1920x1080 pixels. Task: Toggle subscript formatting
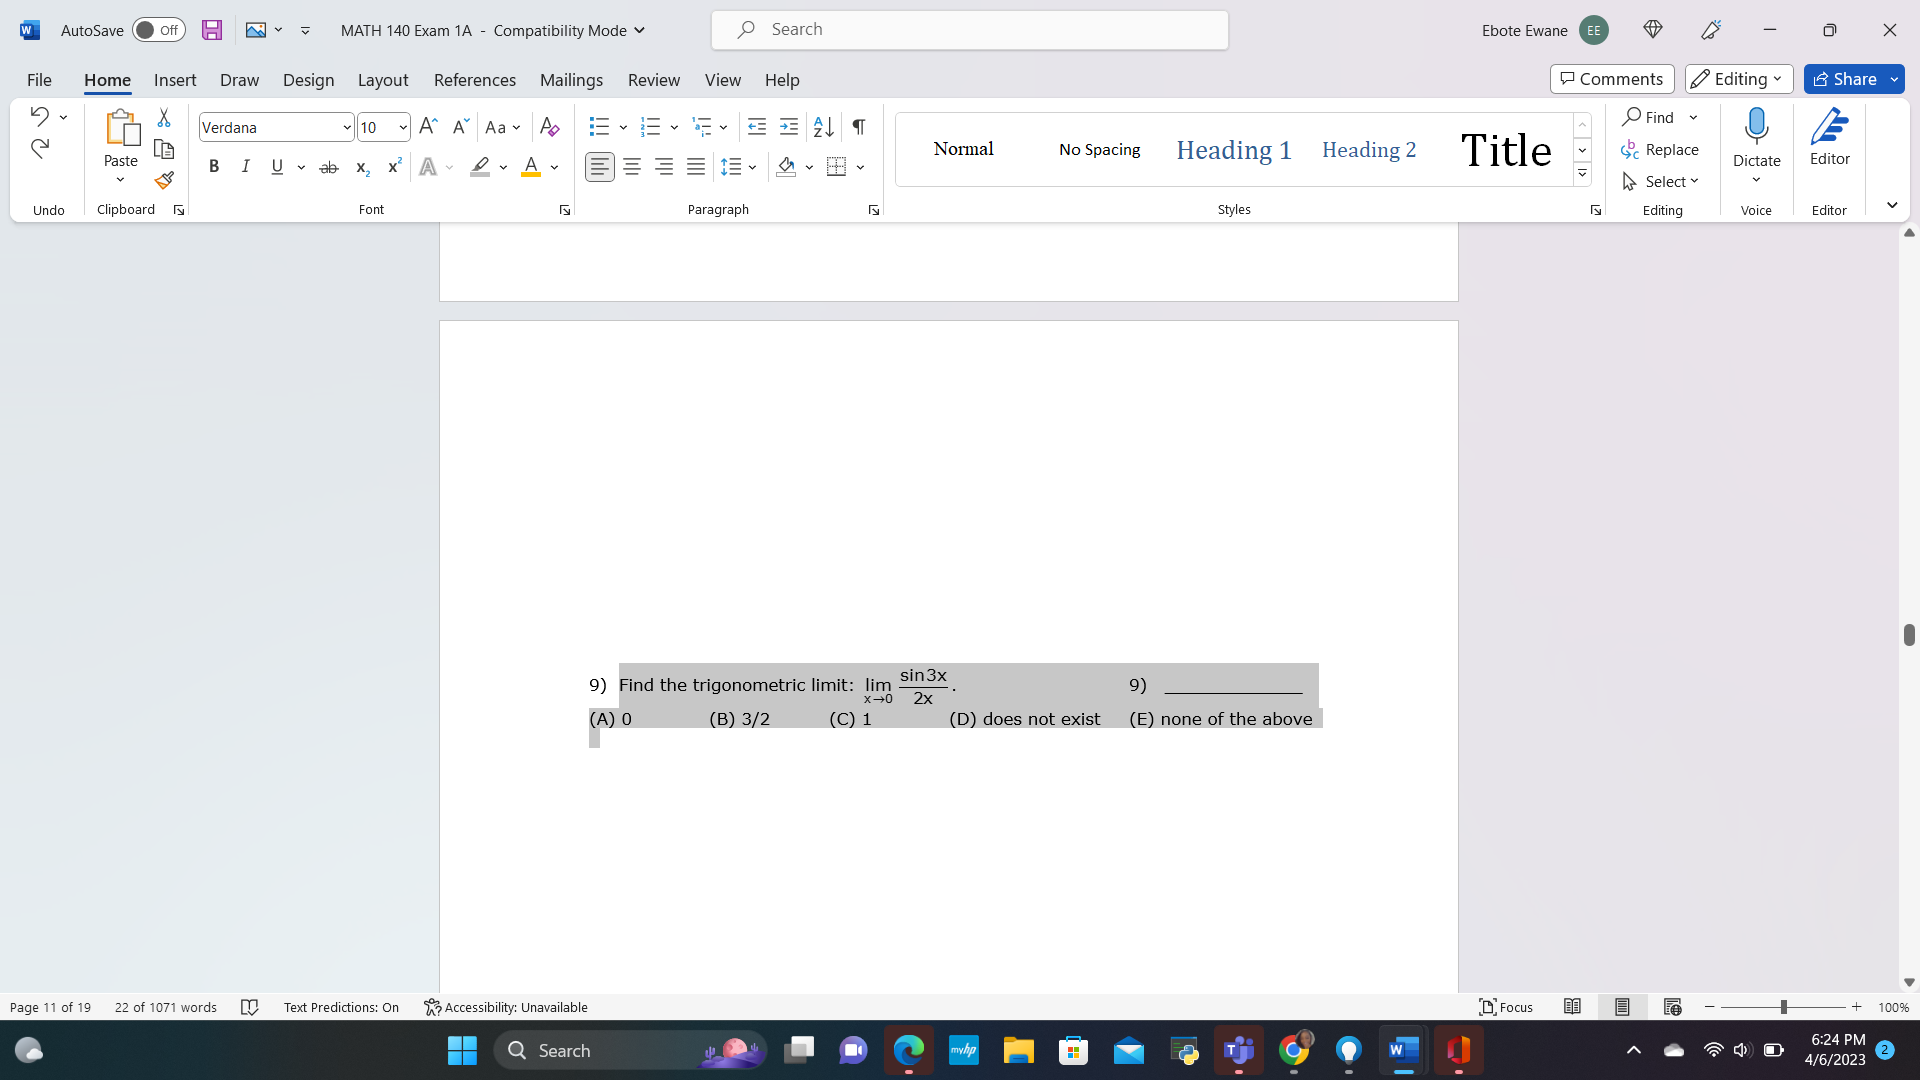tap(361, 167)
